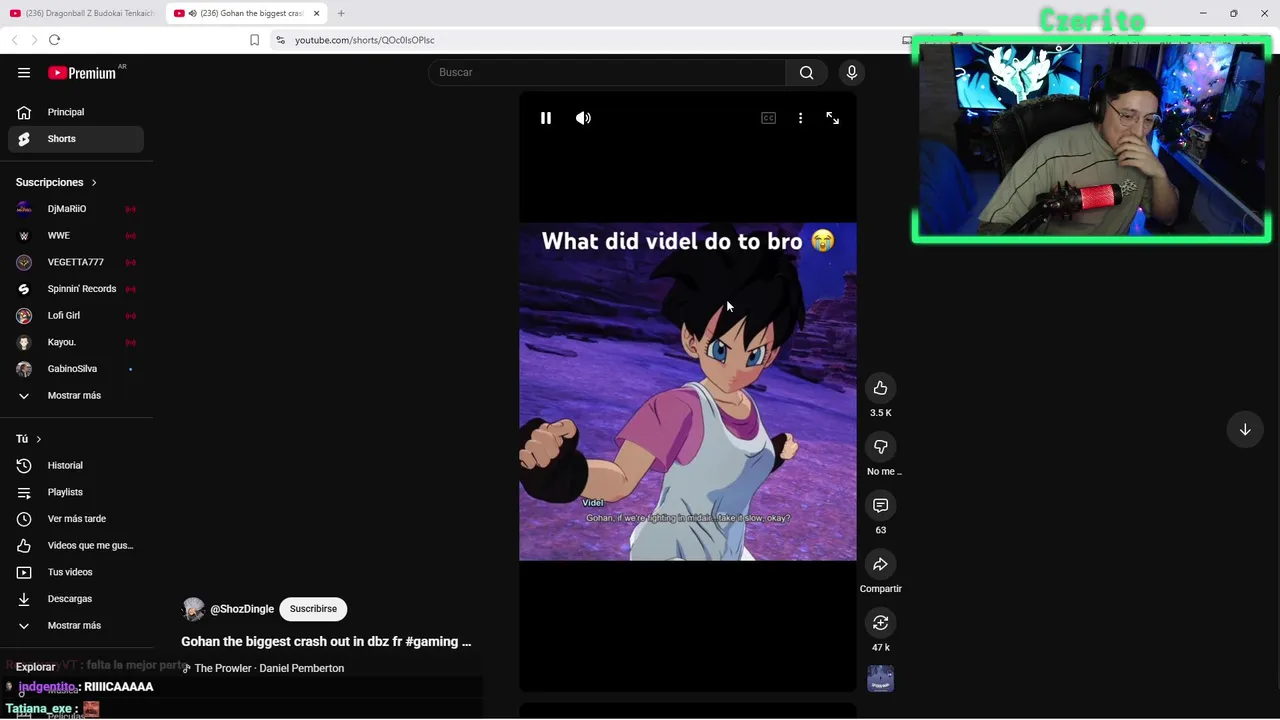Click the VEGETTA777 live indicator
This screenshot has width=1280, height=720.
(130, 262)
